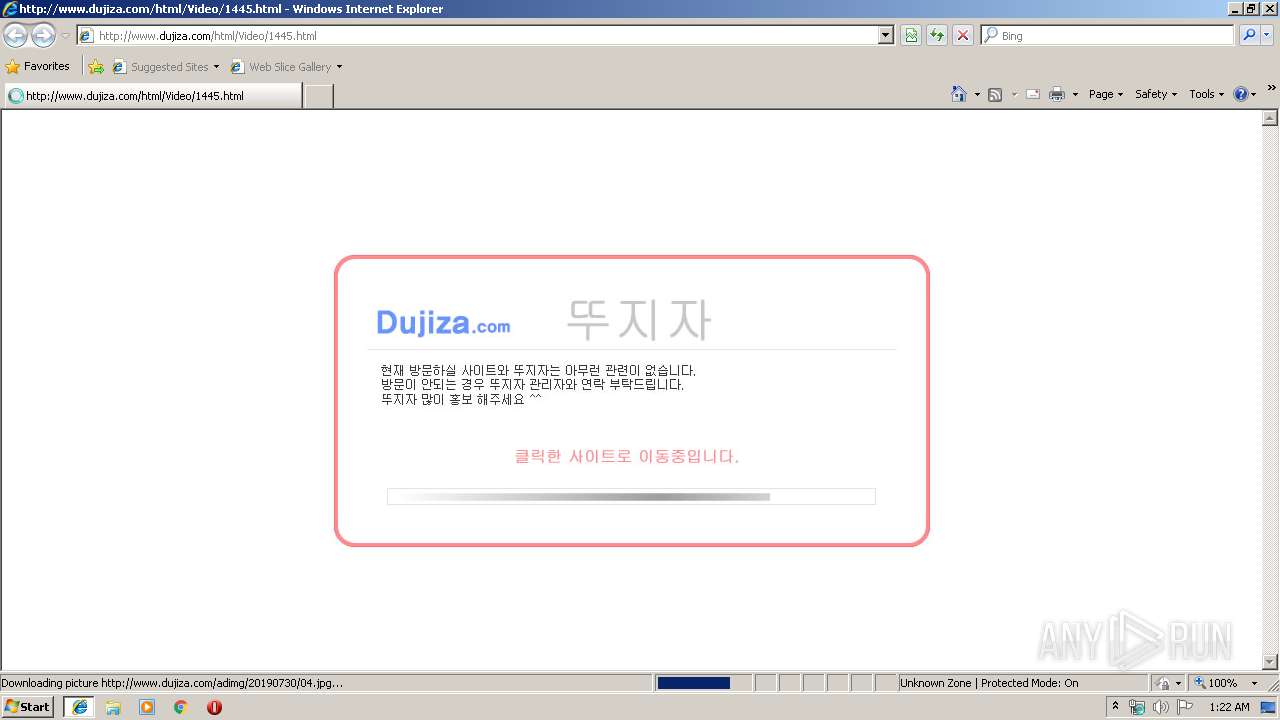The width and height of the screenshot is (1280, 720).
Task: Click Add to Favorites Bar icon
Action: (x=96, y=67)
